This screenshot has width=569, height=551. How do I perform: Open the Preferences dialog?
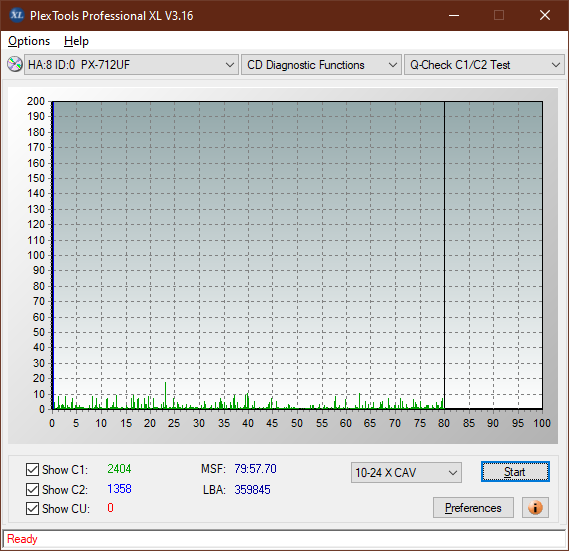473,507
